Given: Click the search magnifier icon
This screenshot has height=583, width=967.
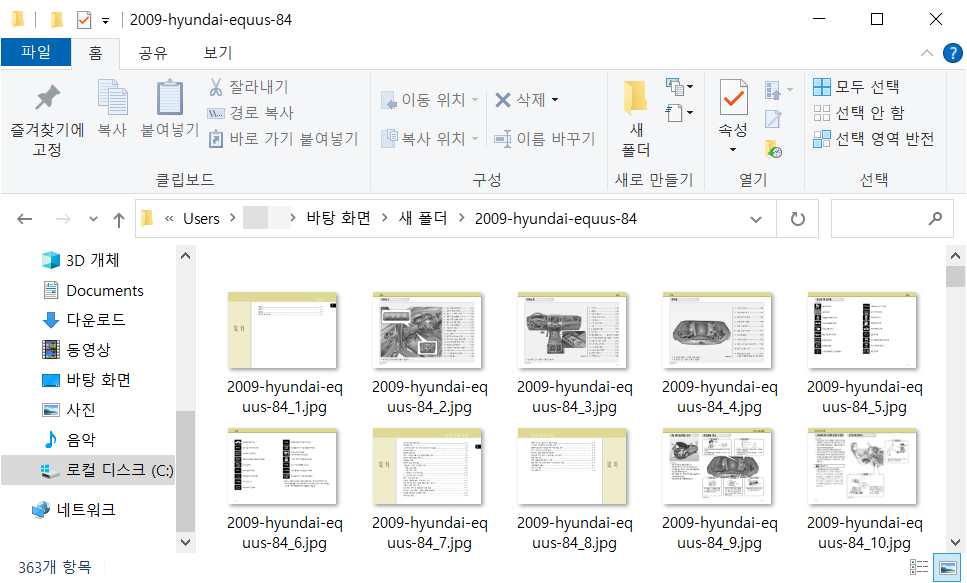Looking at the screenshot, I should coord(936,218).
